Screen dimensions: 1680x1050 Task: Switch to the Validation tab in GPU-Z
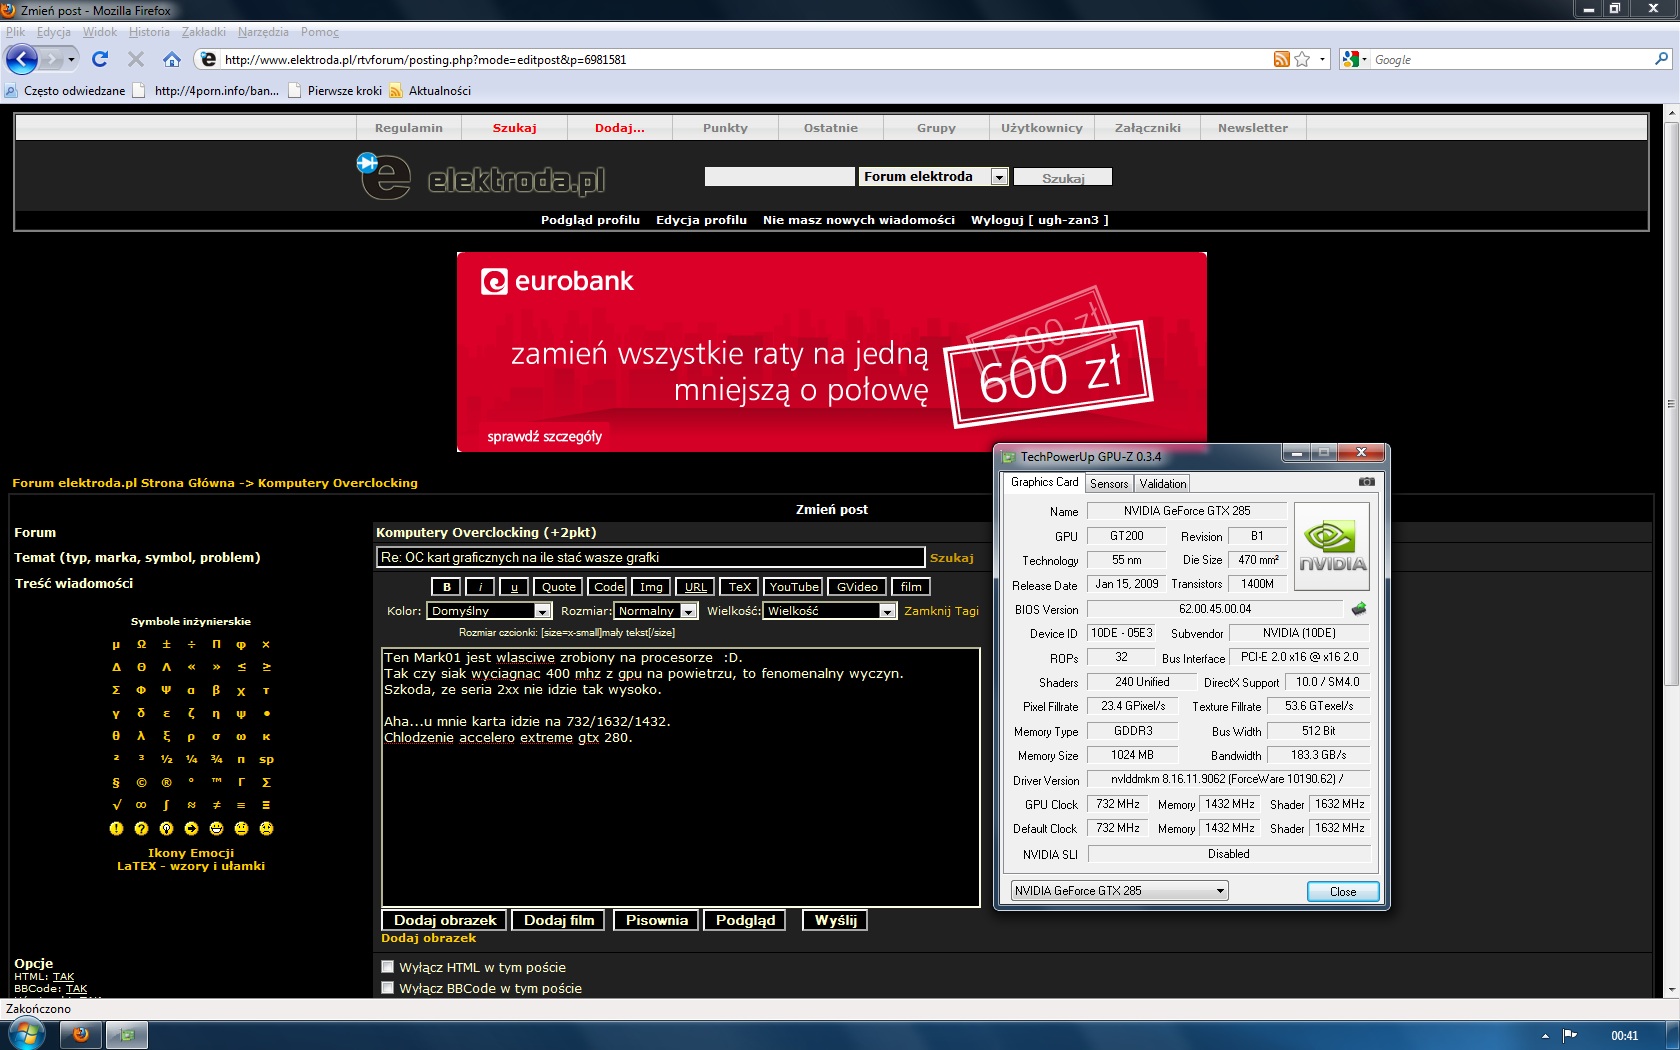click(1163, 484)
